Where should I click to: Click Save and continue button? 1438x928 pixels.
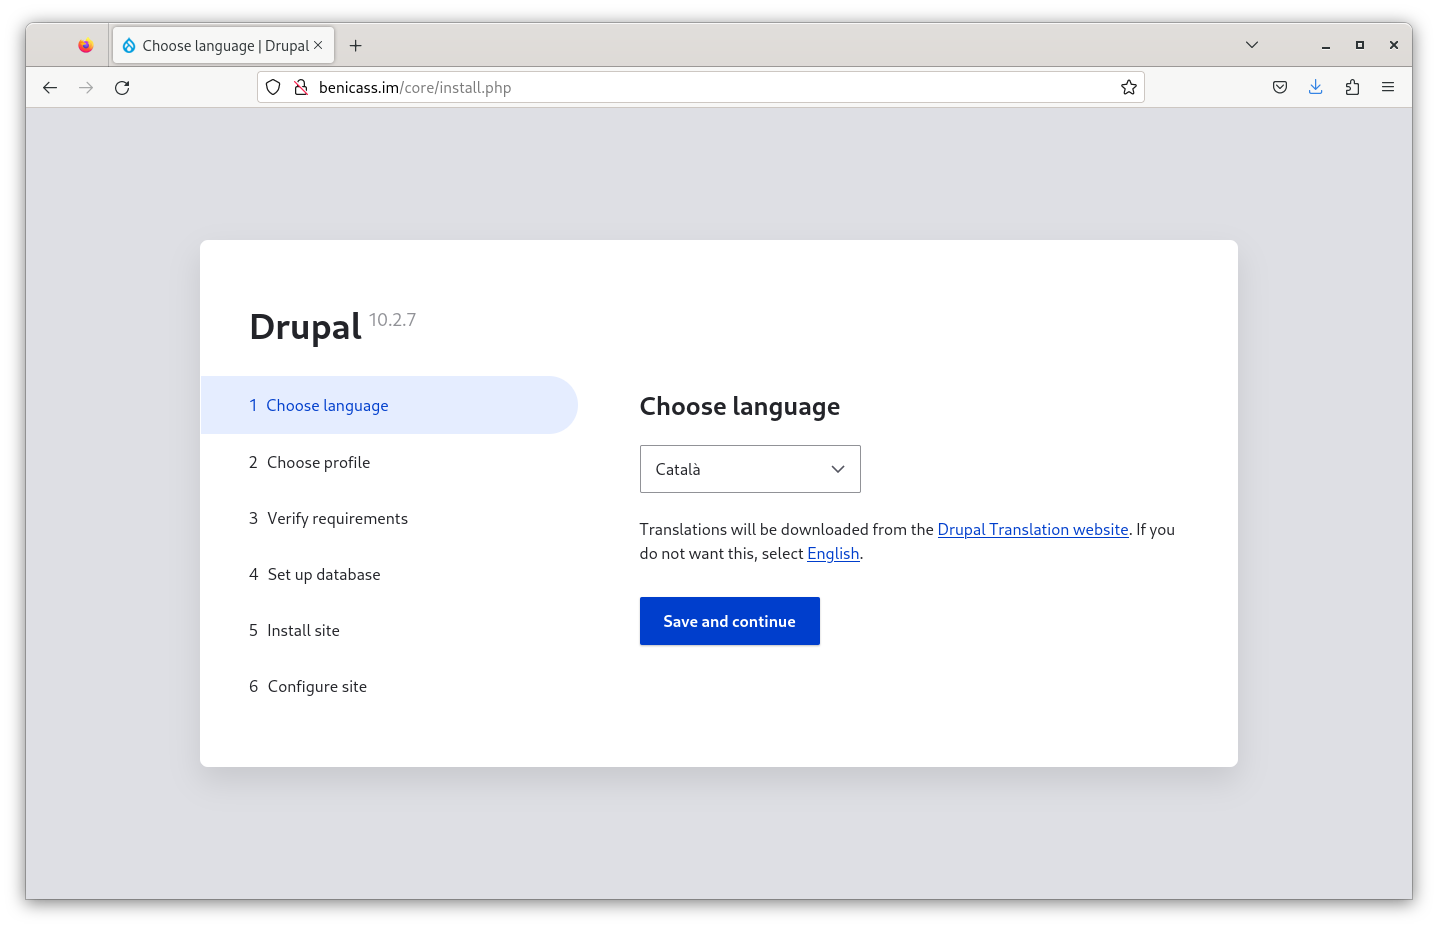click(730, 621)
